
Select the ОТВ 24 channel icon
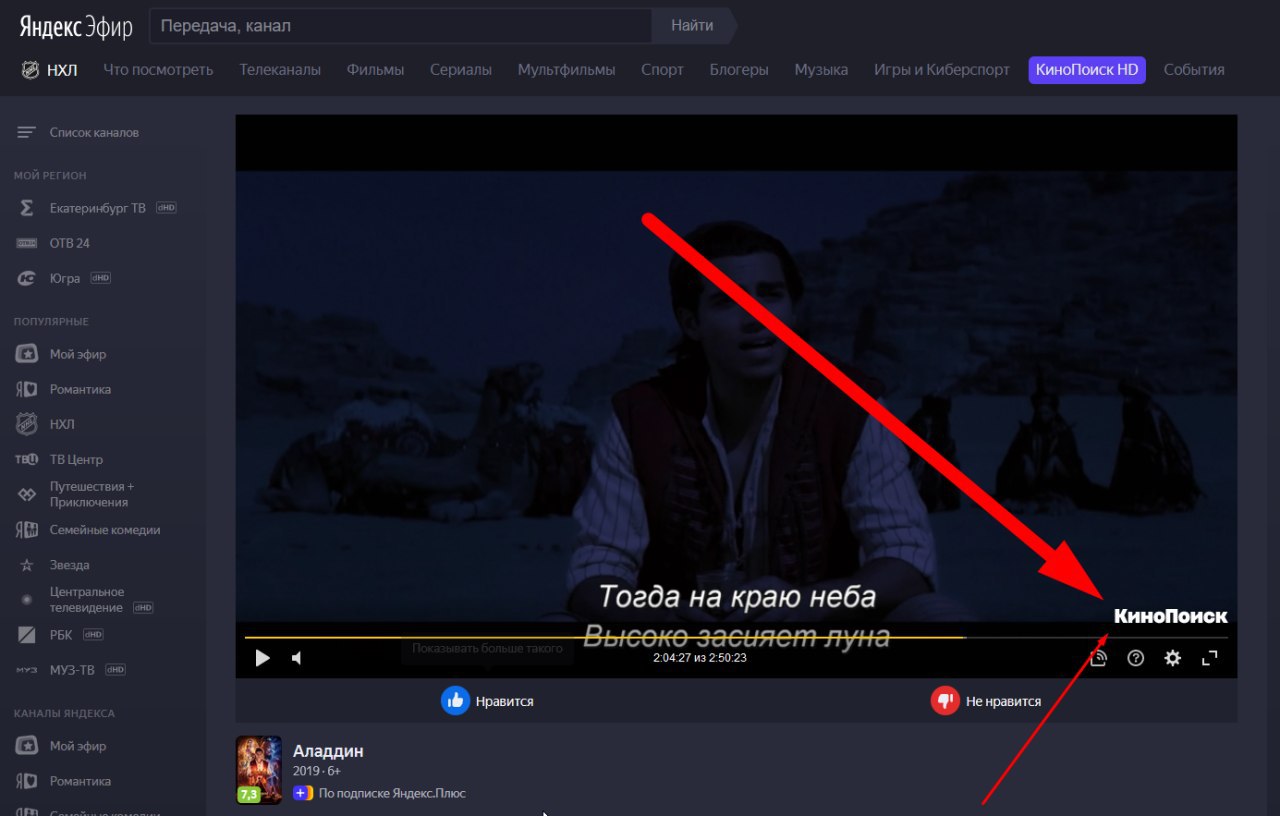pyautogui.click(x=27, y=243)
